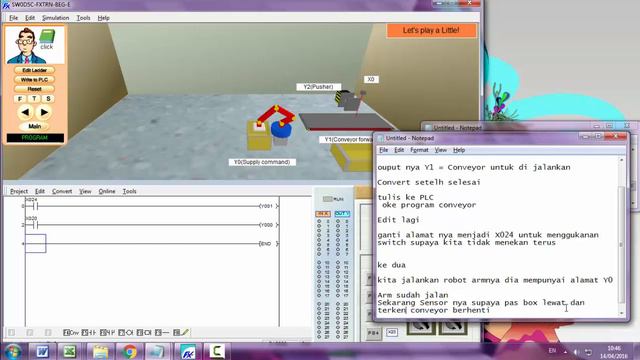Select the S view button
Screen dimensions: 640x360
click(x=49, y=99)
